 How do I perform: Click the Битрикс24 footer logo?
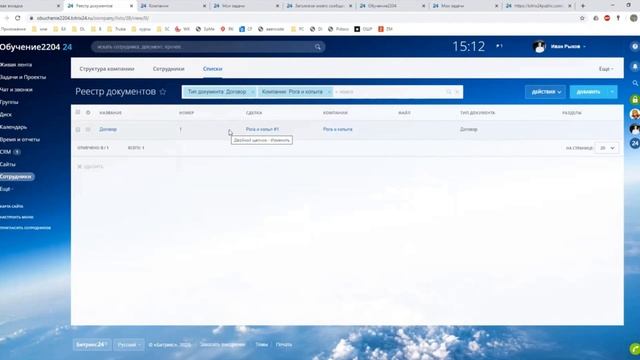tap(91, 345)
